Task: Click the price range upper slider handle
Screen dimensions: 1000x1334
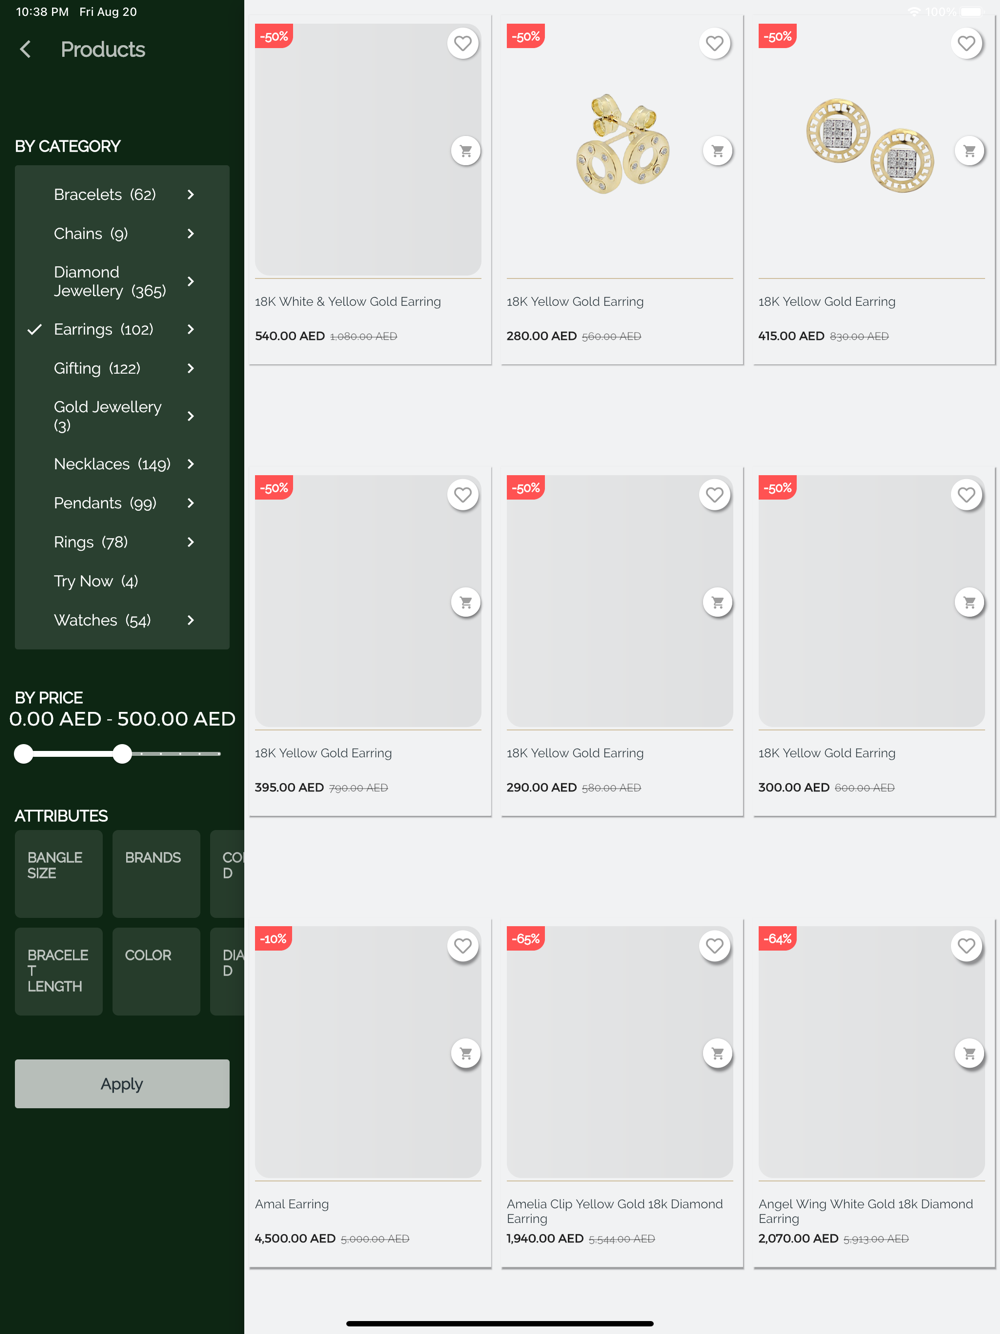Action: point(122,754)
